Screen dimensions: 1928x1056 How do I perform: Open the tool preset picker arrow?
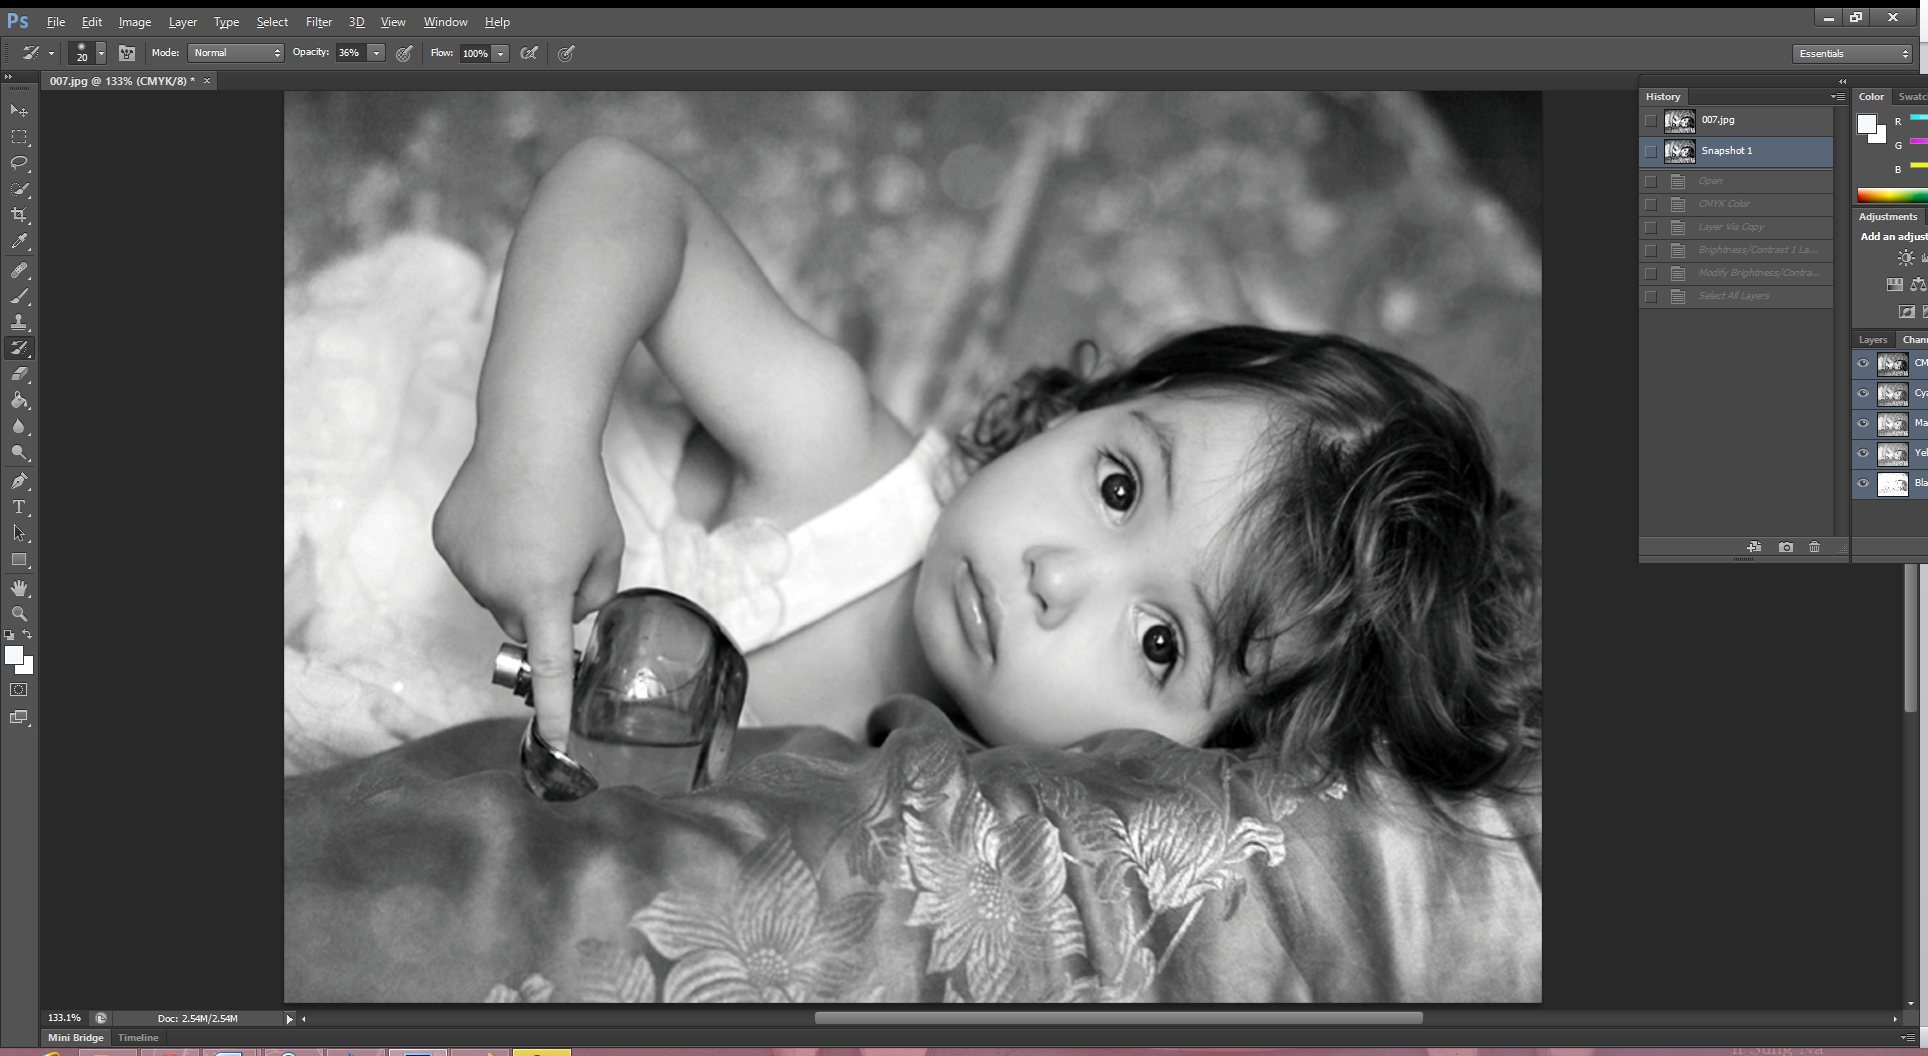51,53
